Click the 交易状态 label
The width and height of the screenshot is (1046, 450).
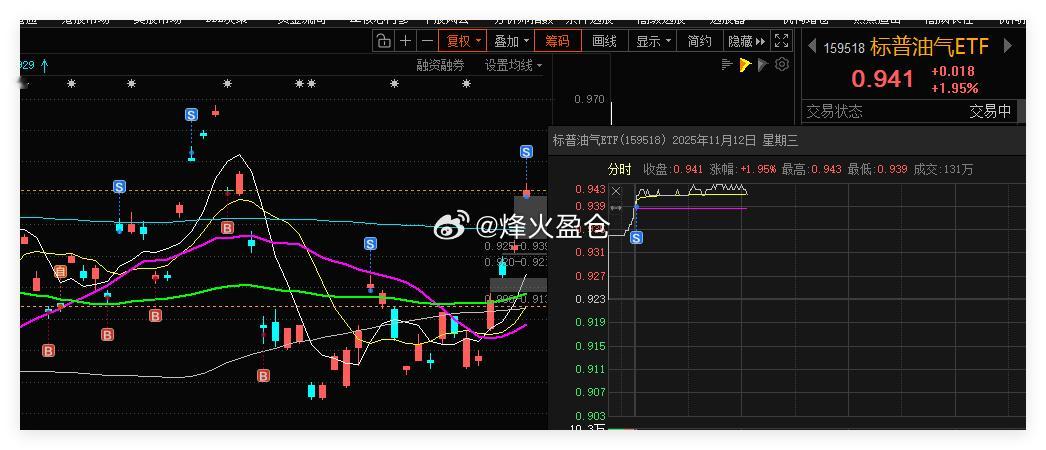click(834, 111)
